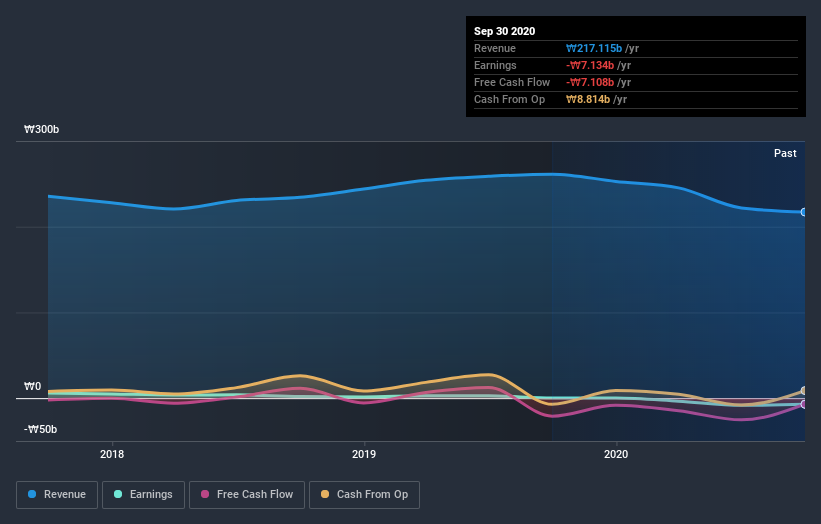
Task: Click the Cash From Op endpoint marker
Action: click(804, 391)
